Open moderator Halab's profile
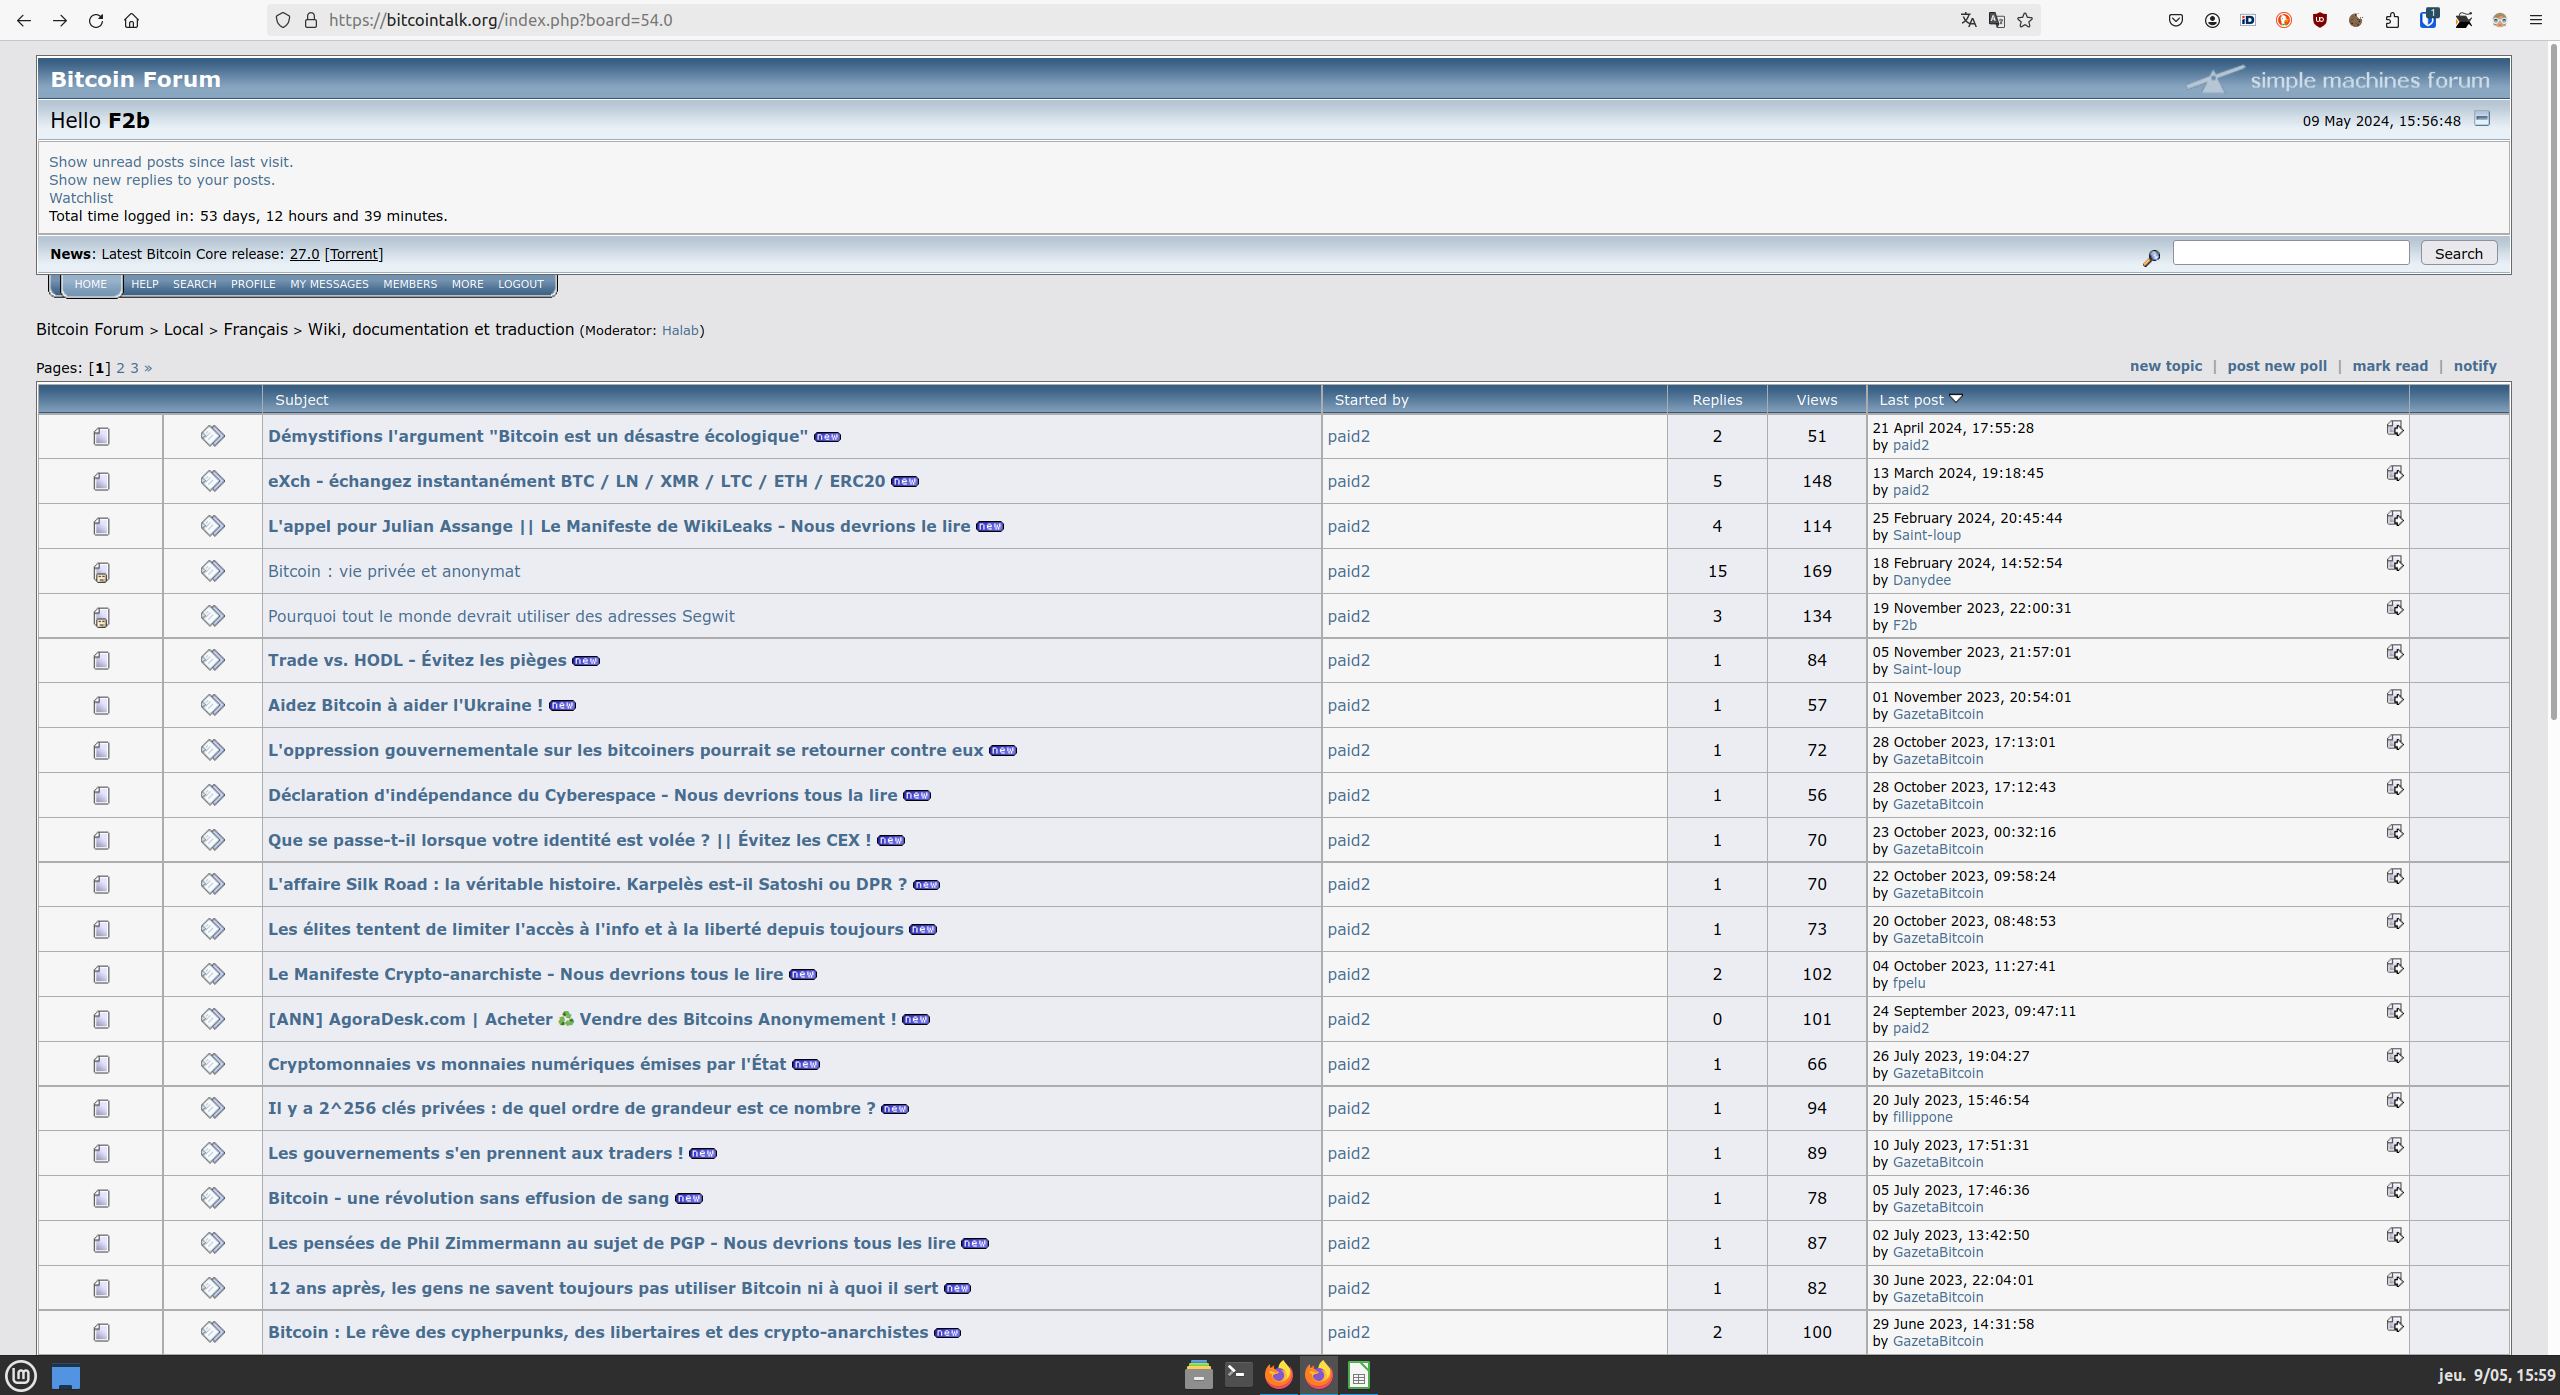Image resolution: width=2560 pixels, height=1395 pixels. [x=680, y=330]
